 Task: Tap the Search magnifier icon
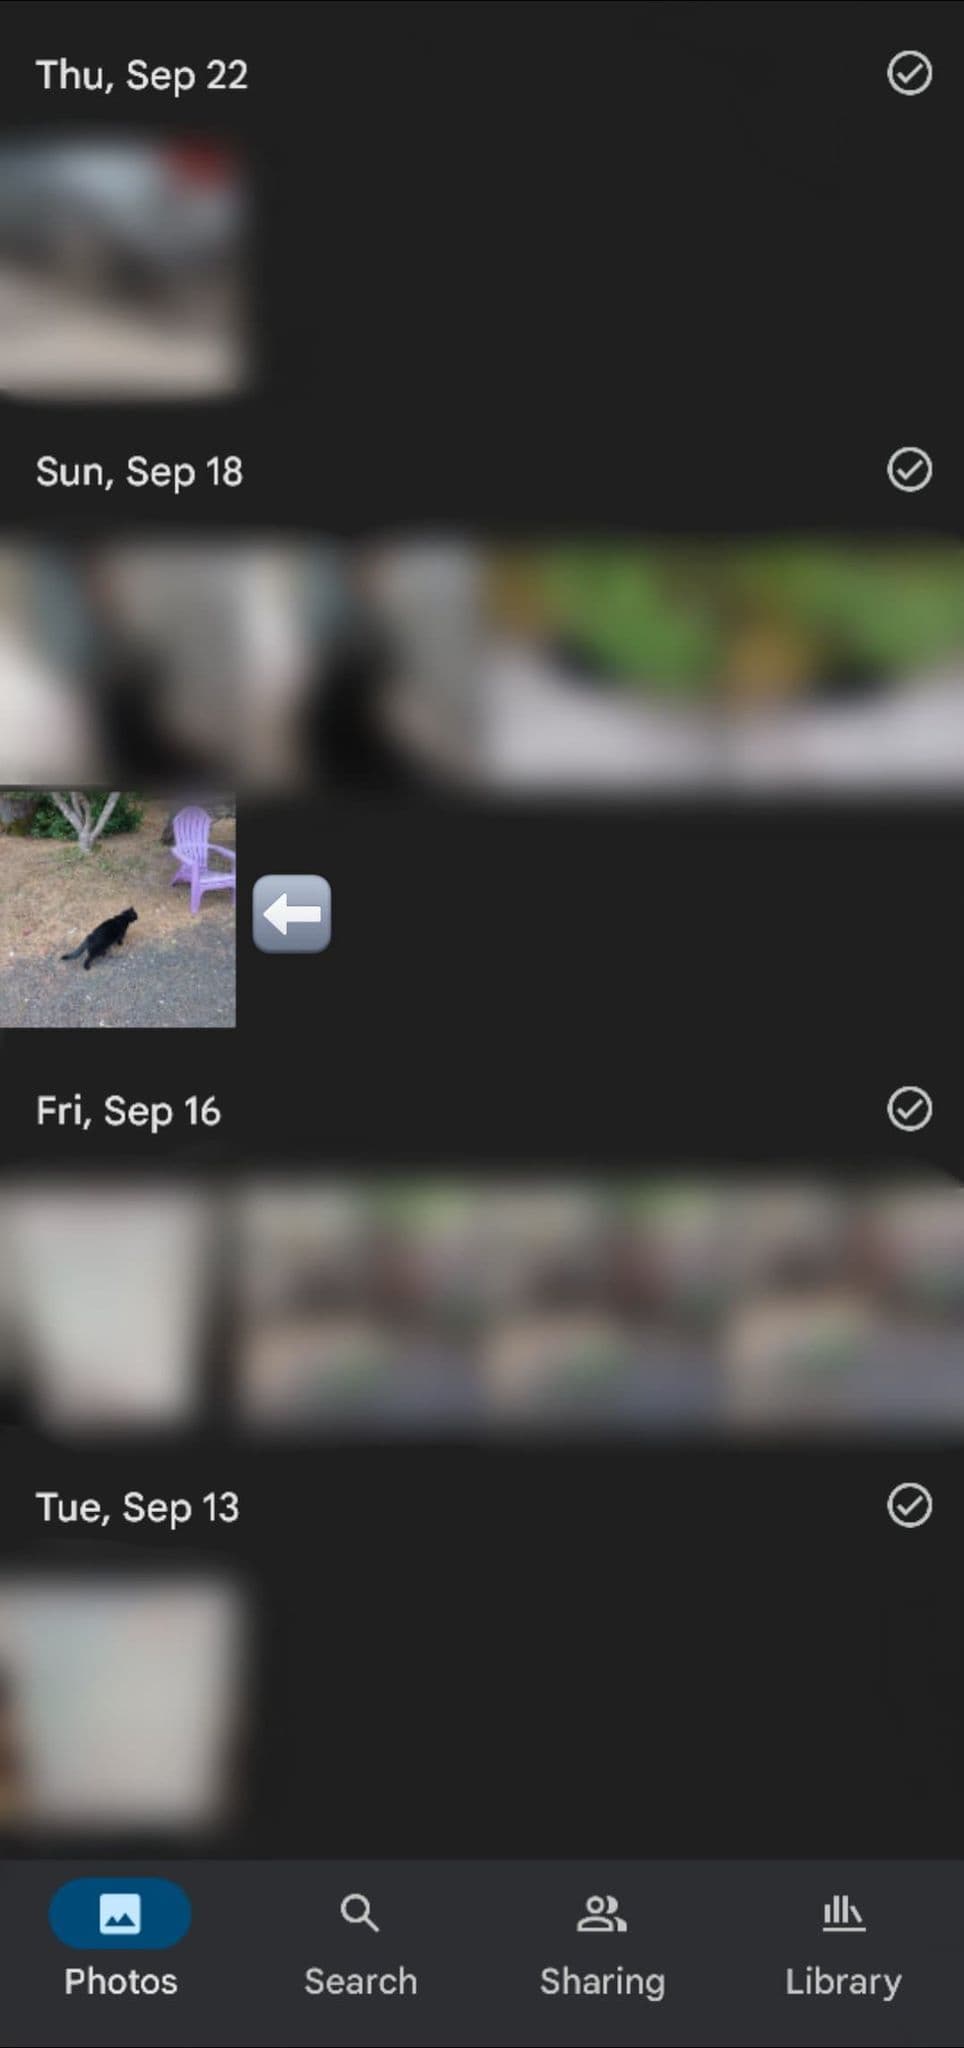tap(360, 1913)
